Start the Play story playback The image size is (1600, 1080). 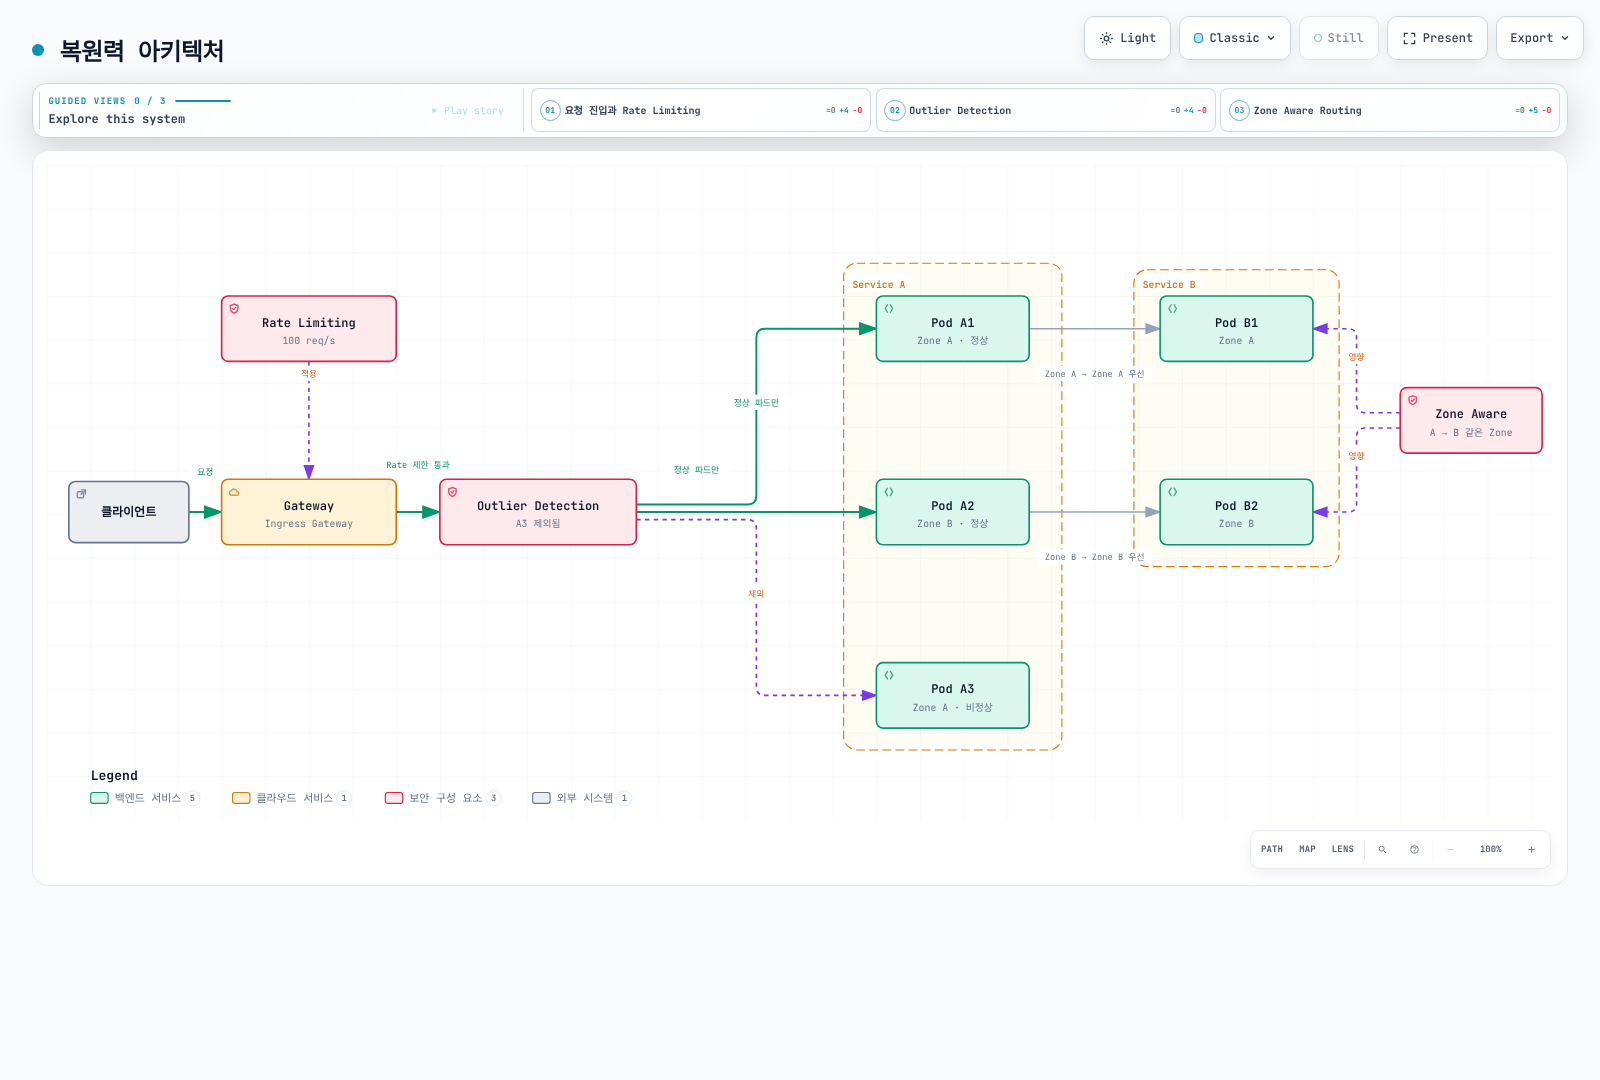coord(468,110)
